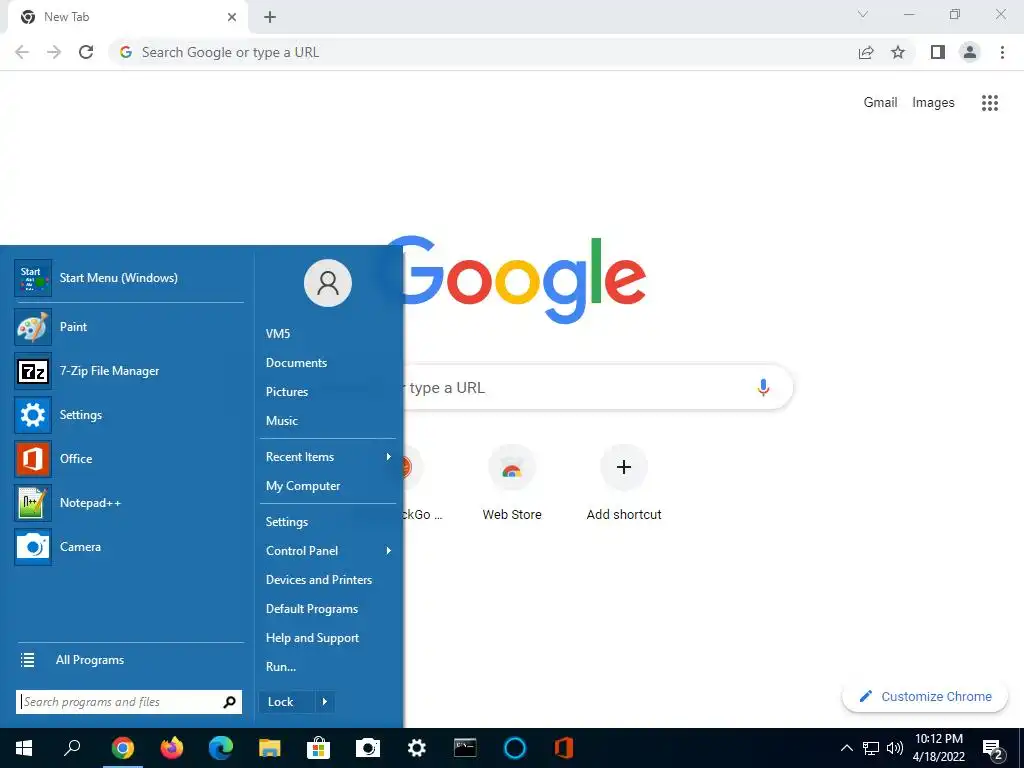
Task: Open Pictures from start menu
Action: pyautogui.click(x=287, y=392)
